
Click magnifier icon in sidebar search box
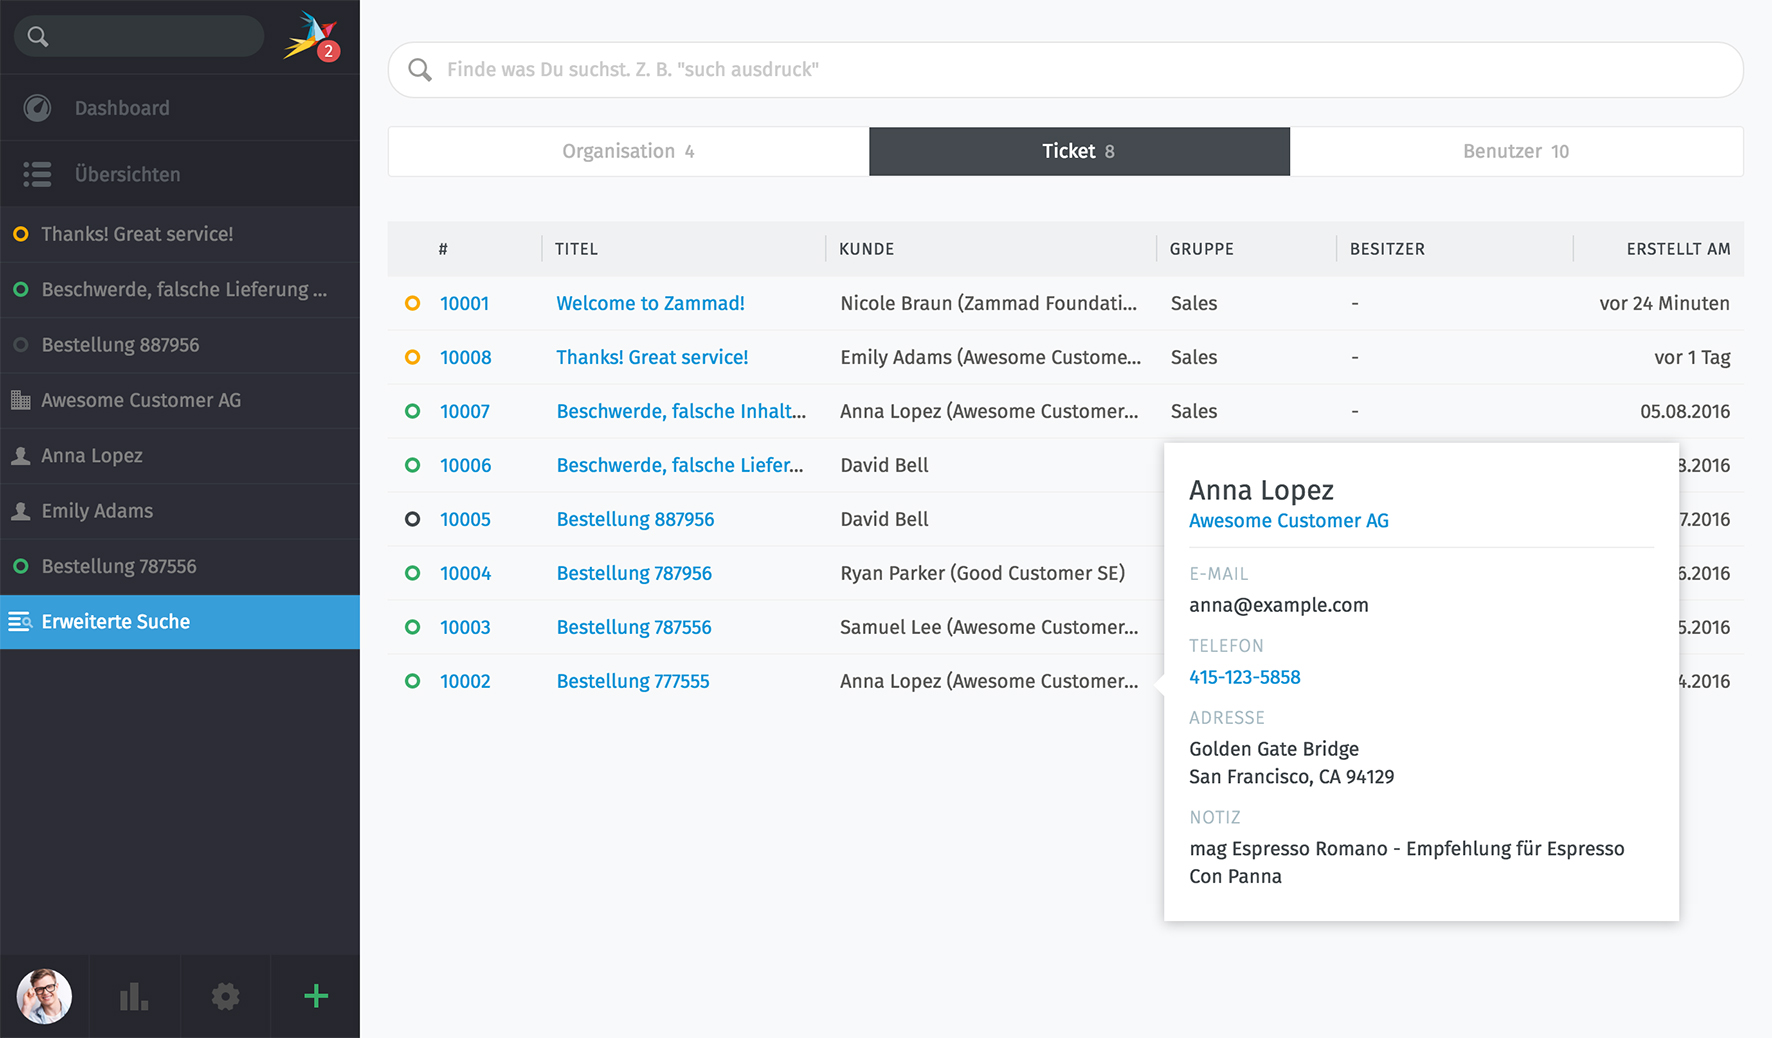(x=38, y=37)
